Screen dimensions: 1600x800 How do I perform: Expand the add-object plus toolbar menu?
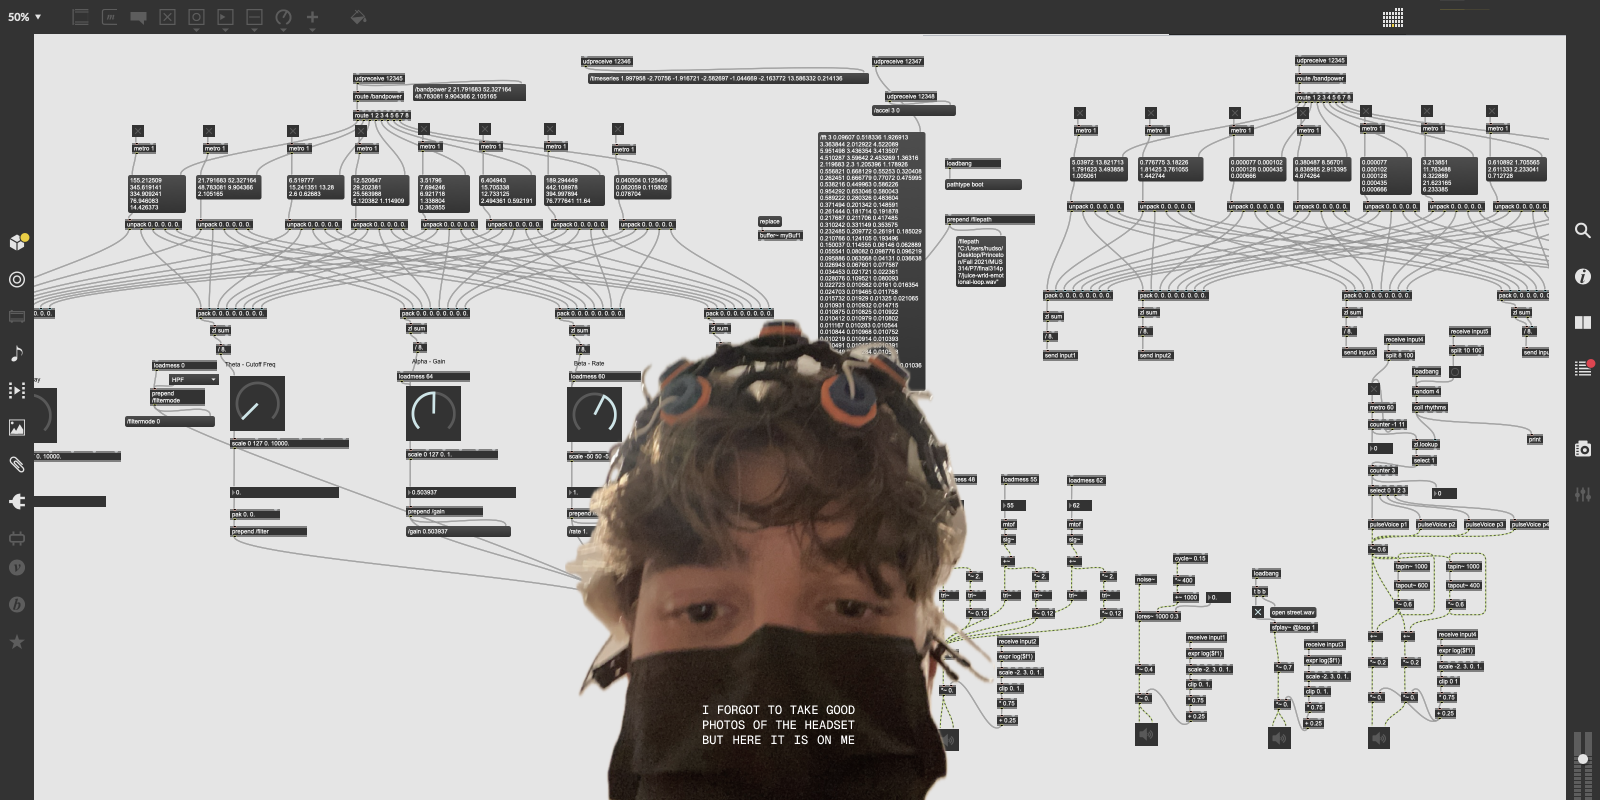tap(312, 17)
